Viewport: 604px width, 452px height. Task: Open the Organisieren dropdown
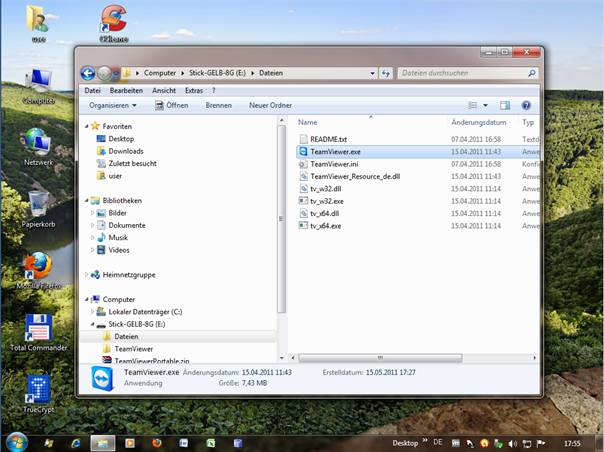click(x=112, y=105)
